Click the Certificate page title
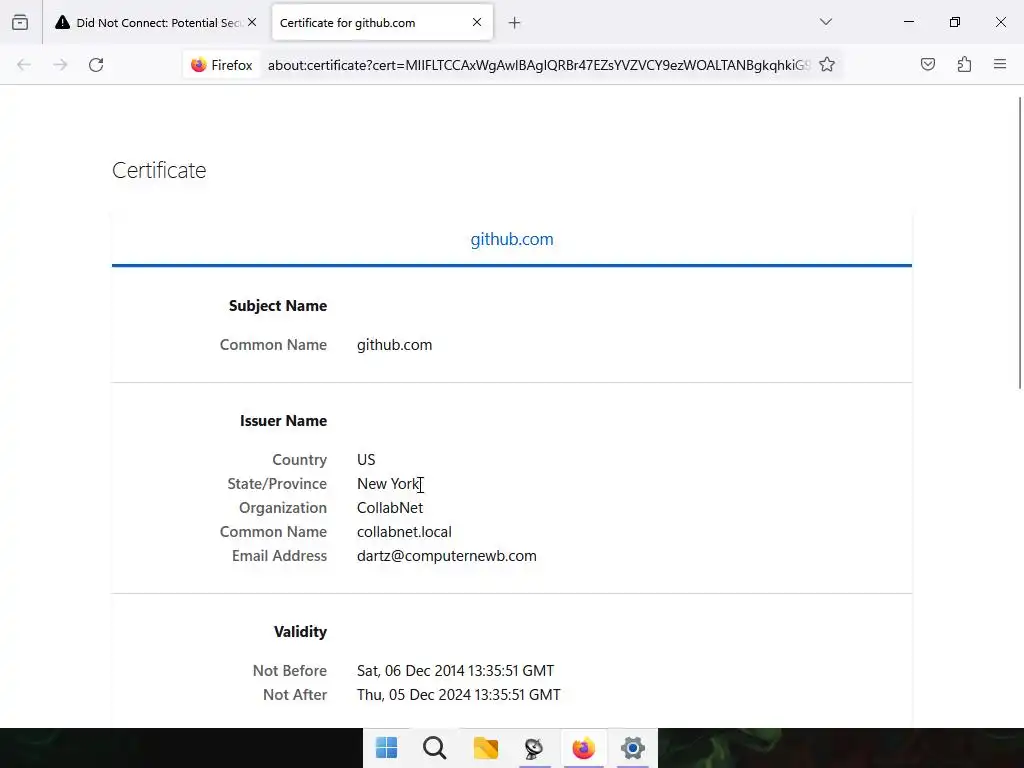Viewport: 1024px width, 768px height. [159, 170]
